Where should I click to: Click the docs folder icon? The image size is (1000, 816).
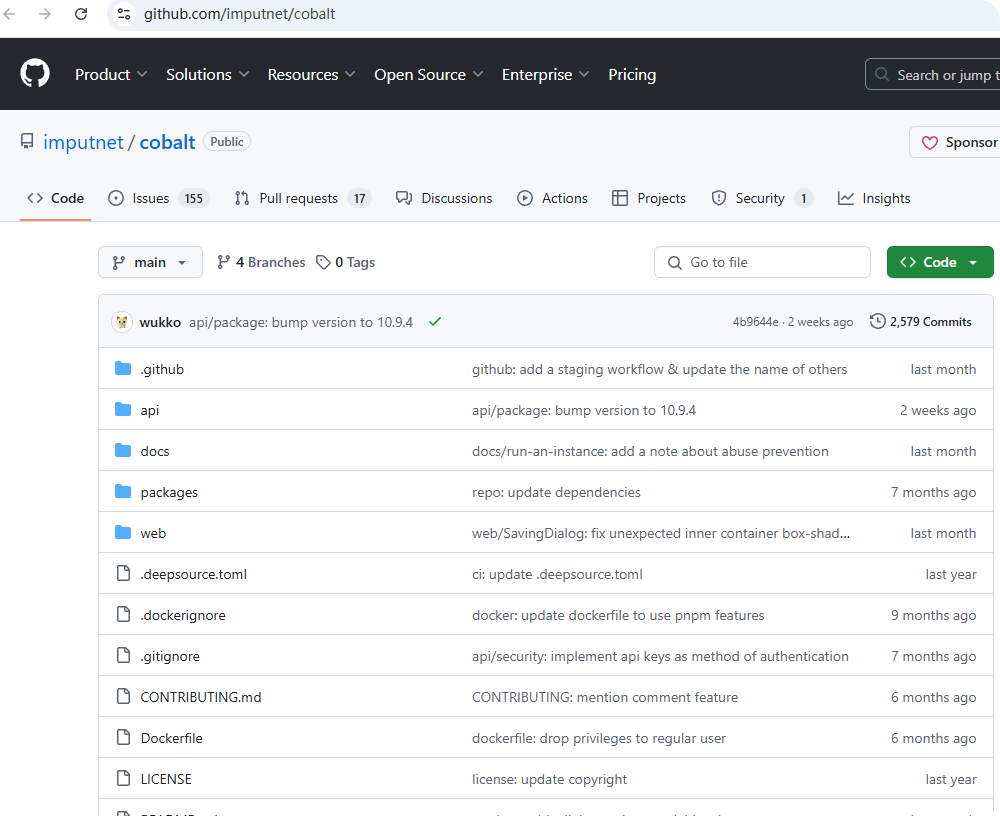[123, 450]
